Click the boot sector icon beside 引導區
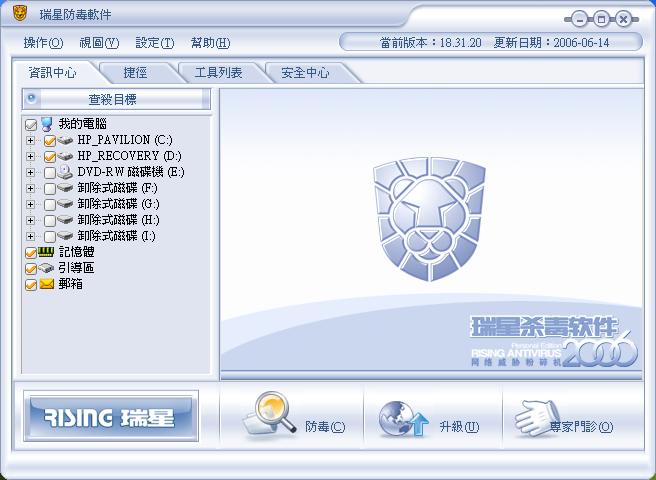This screenshot has height=480, width=656. (46, 268)
